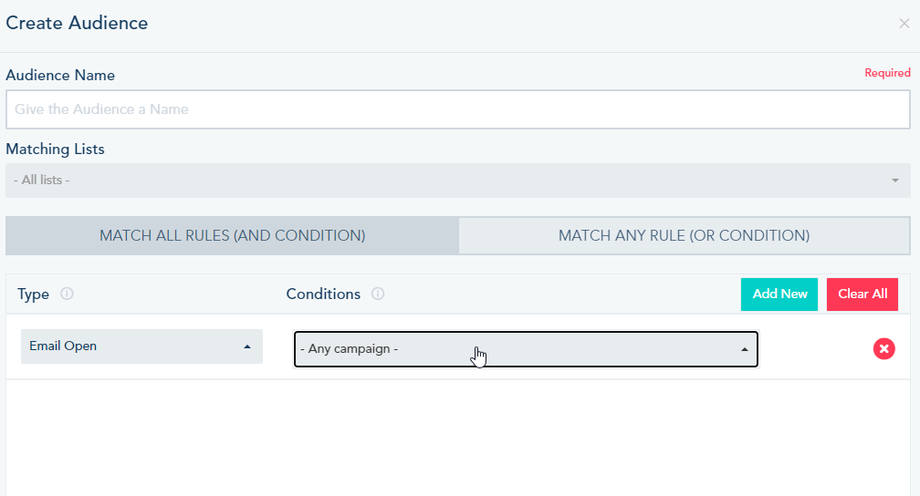Click the Audience Name label
This screenshot has height=496, width=920.
pyautogui.click(x=60, y=75)
